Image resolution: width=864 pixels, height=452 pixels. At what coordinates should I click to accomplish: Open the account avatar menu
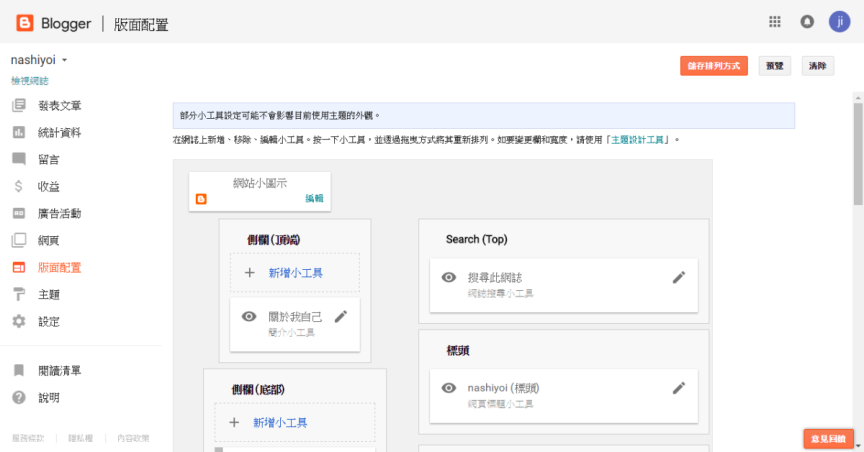(839, 21)
